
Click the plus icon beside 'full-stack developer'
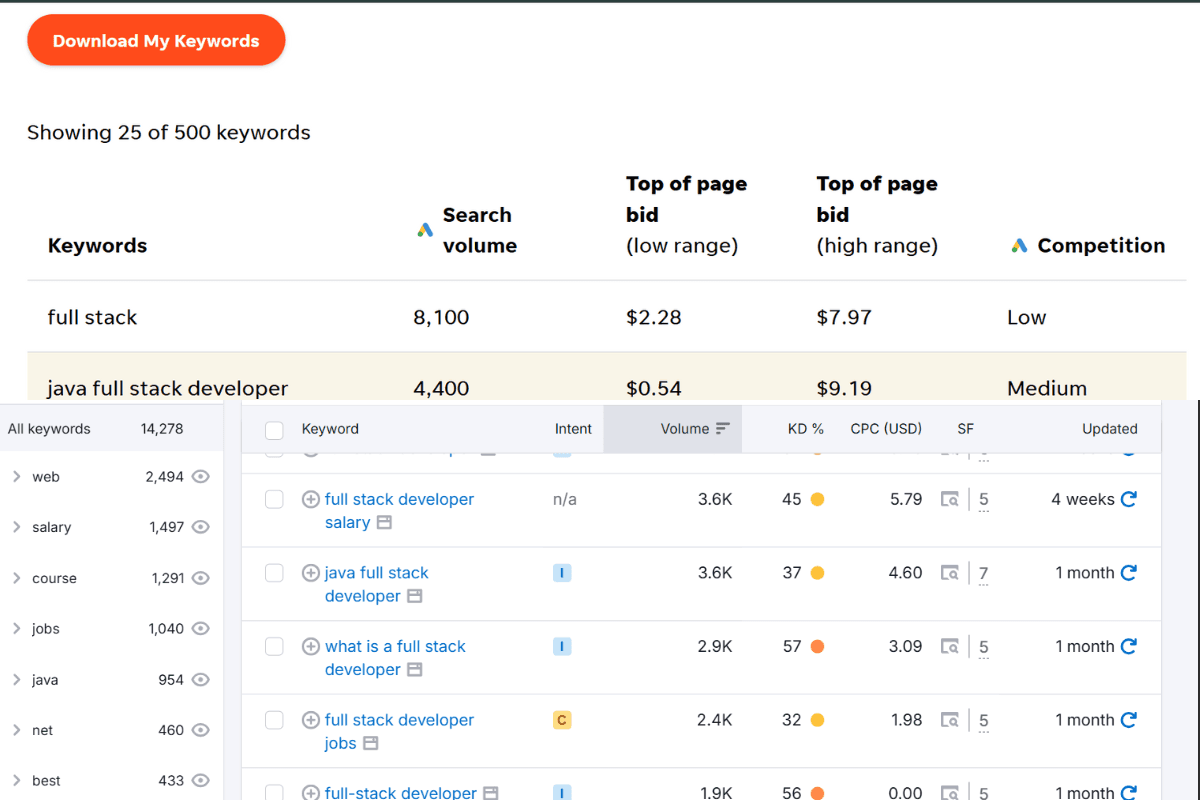pyautogui.click(x=311, y=793)
